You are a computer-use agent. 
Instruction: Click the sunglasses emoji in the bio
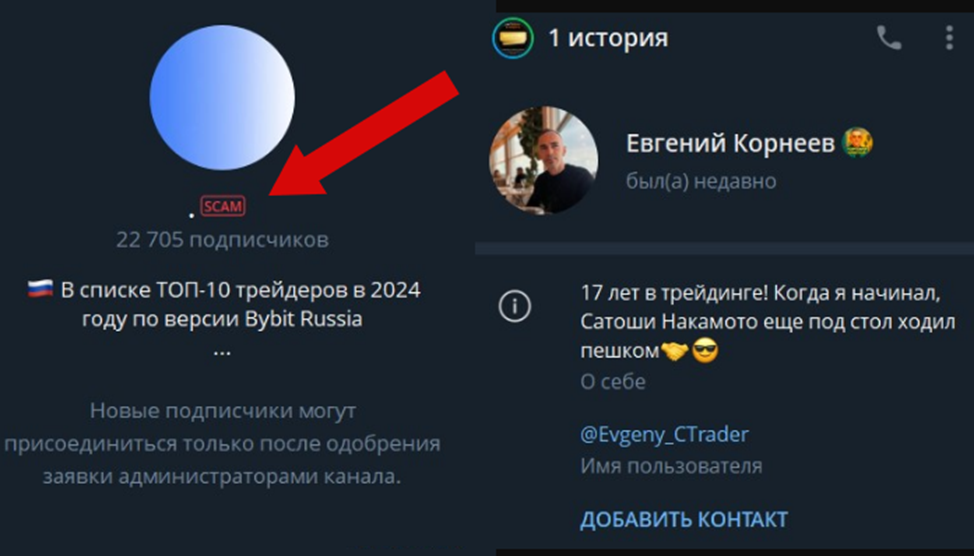pos(705,351)
